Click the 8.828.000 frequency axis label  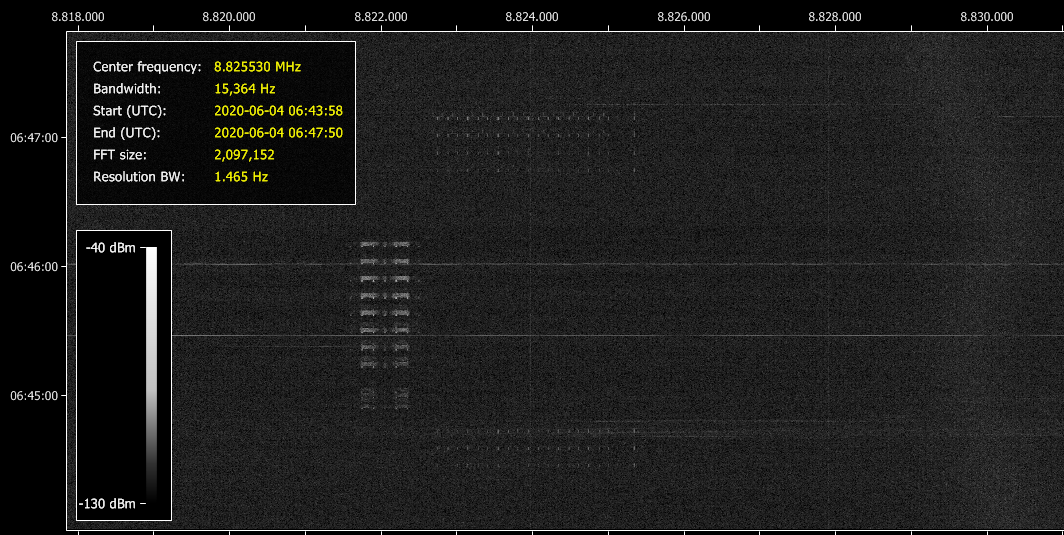835,17
